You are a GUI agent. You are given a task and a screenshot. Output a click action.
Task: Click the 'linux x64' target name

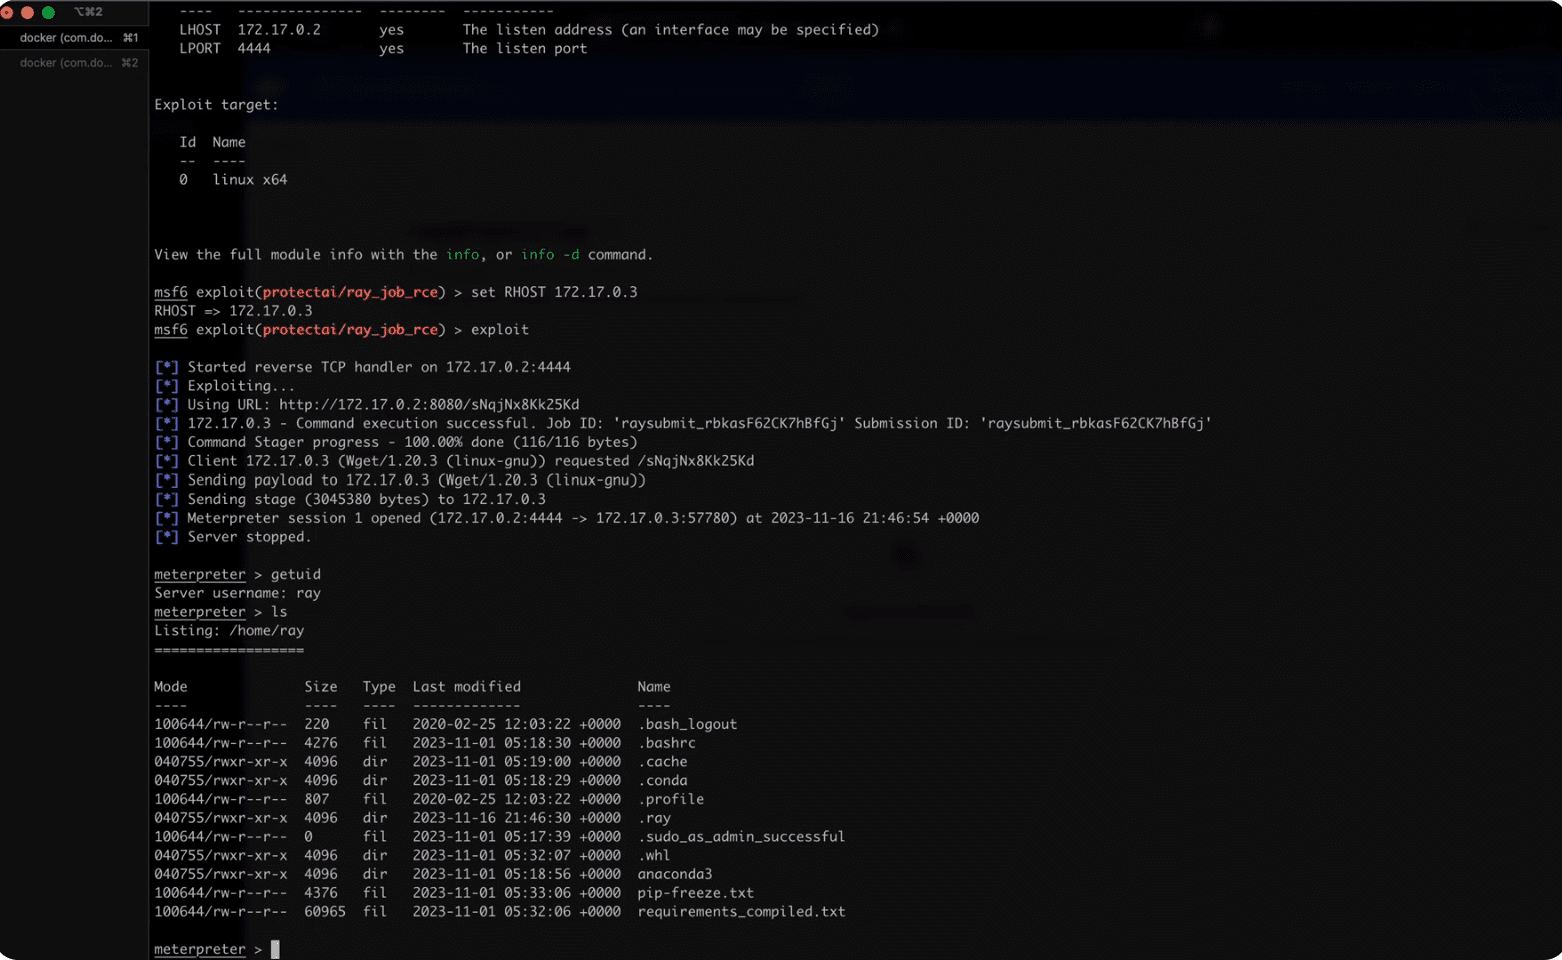pyautogui.click(x=250, y=180)
